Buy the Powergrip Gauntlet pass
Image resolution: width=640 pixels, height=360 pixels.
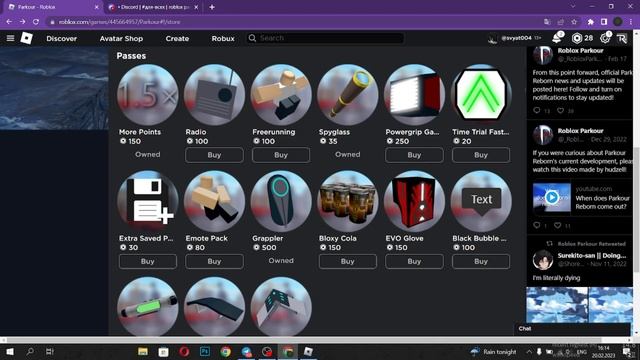pos(414,155)
